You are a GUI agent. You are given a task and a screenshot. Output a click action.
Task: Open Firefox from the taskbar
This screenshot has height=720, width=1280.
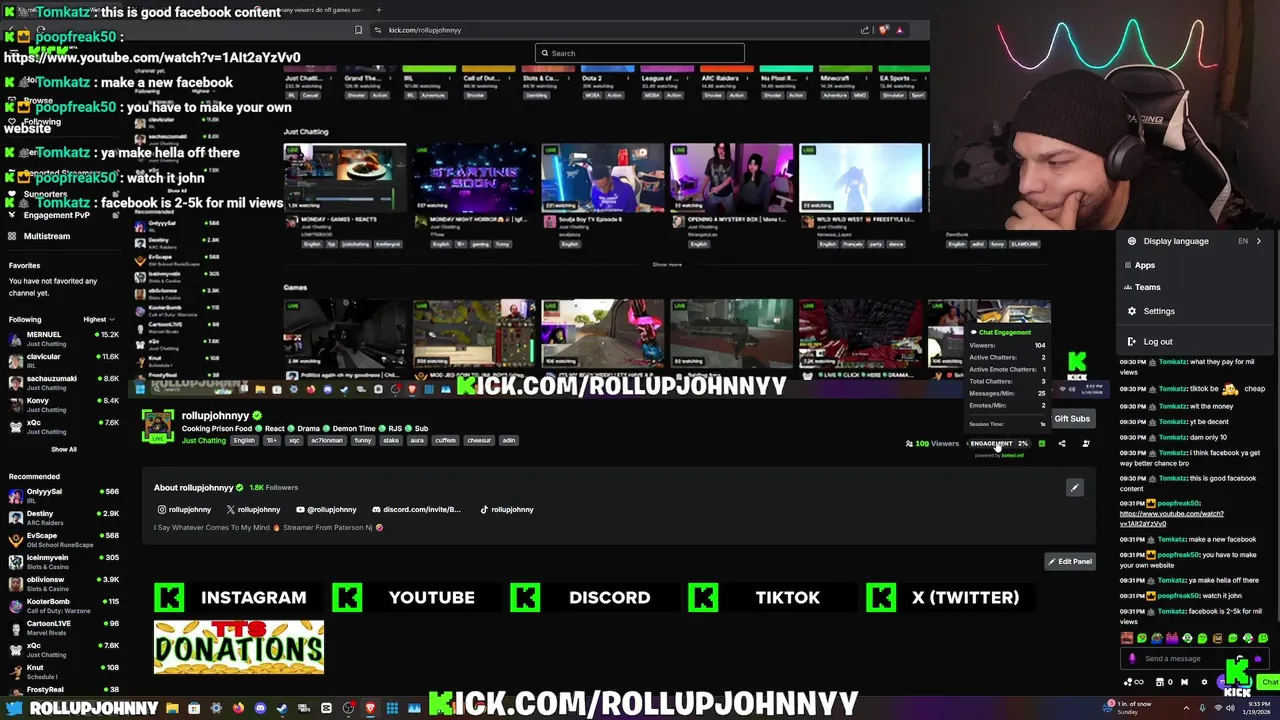pyautogui.click(x=238, y=708)
